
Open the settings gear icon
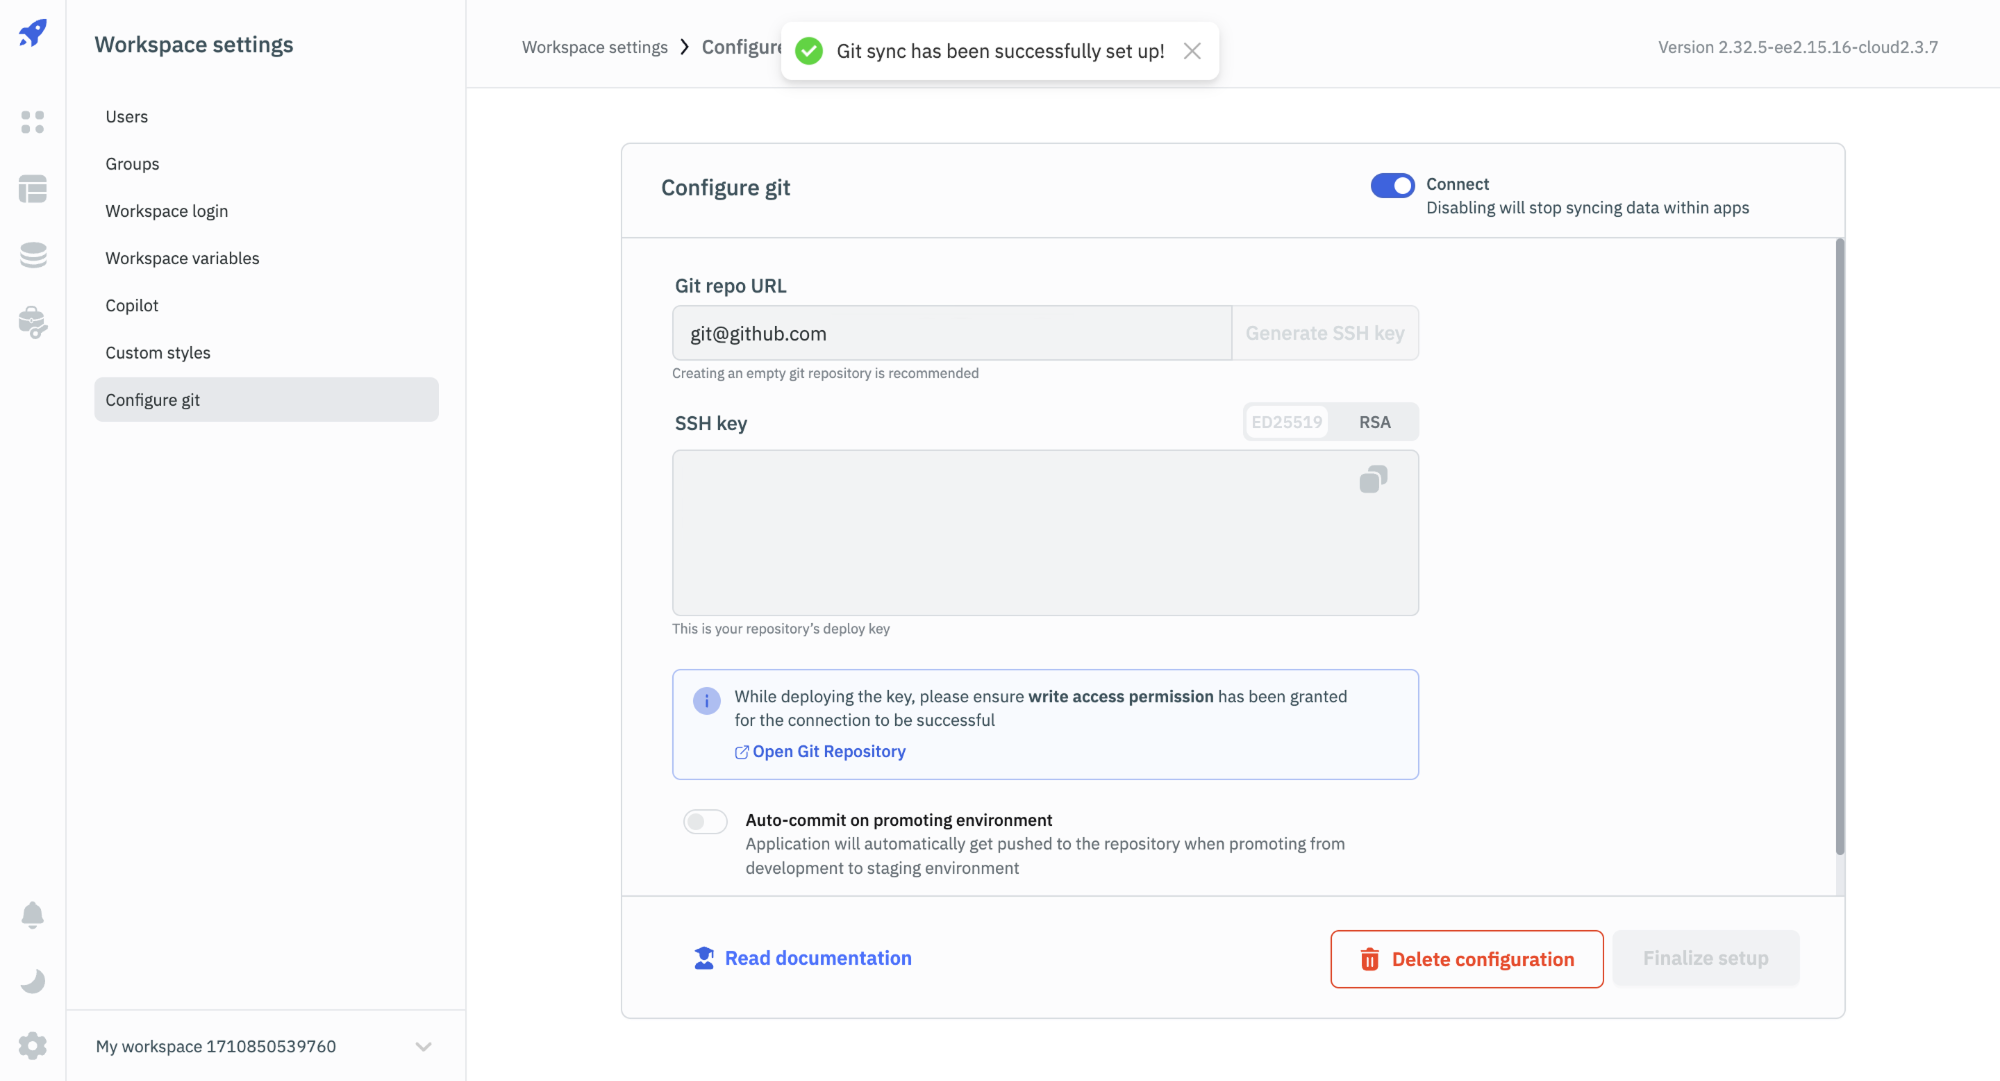[x=33, y=1046]
